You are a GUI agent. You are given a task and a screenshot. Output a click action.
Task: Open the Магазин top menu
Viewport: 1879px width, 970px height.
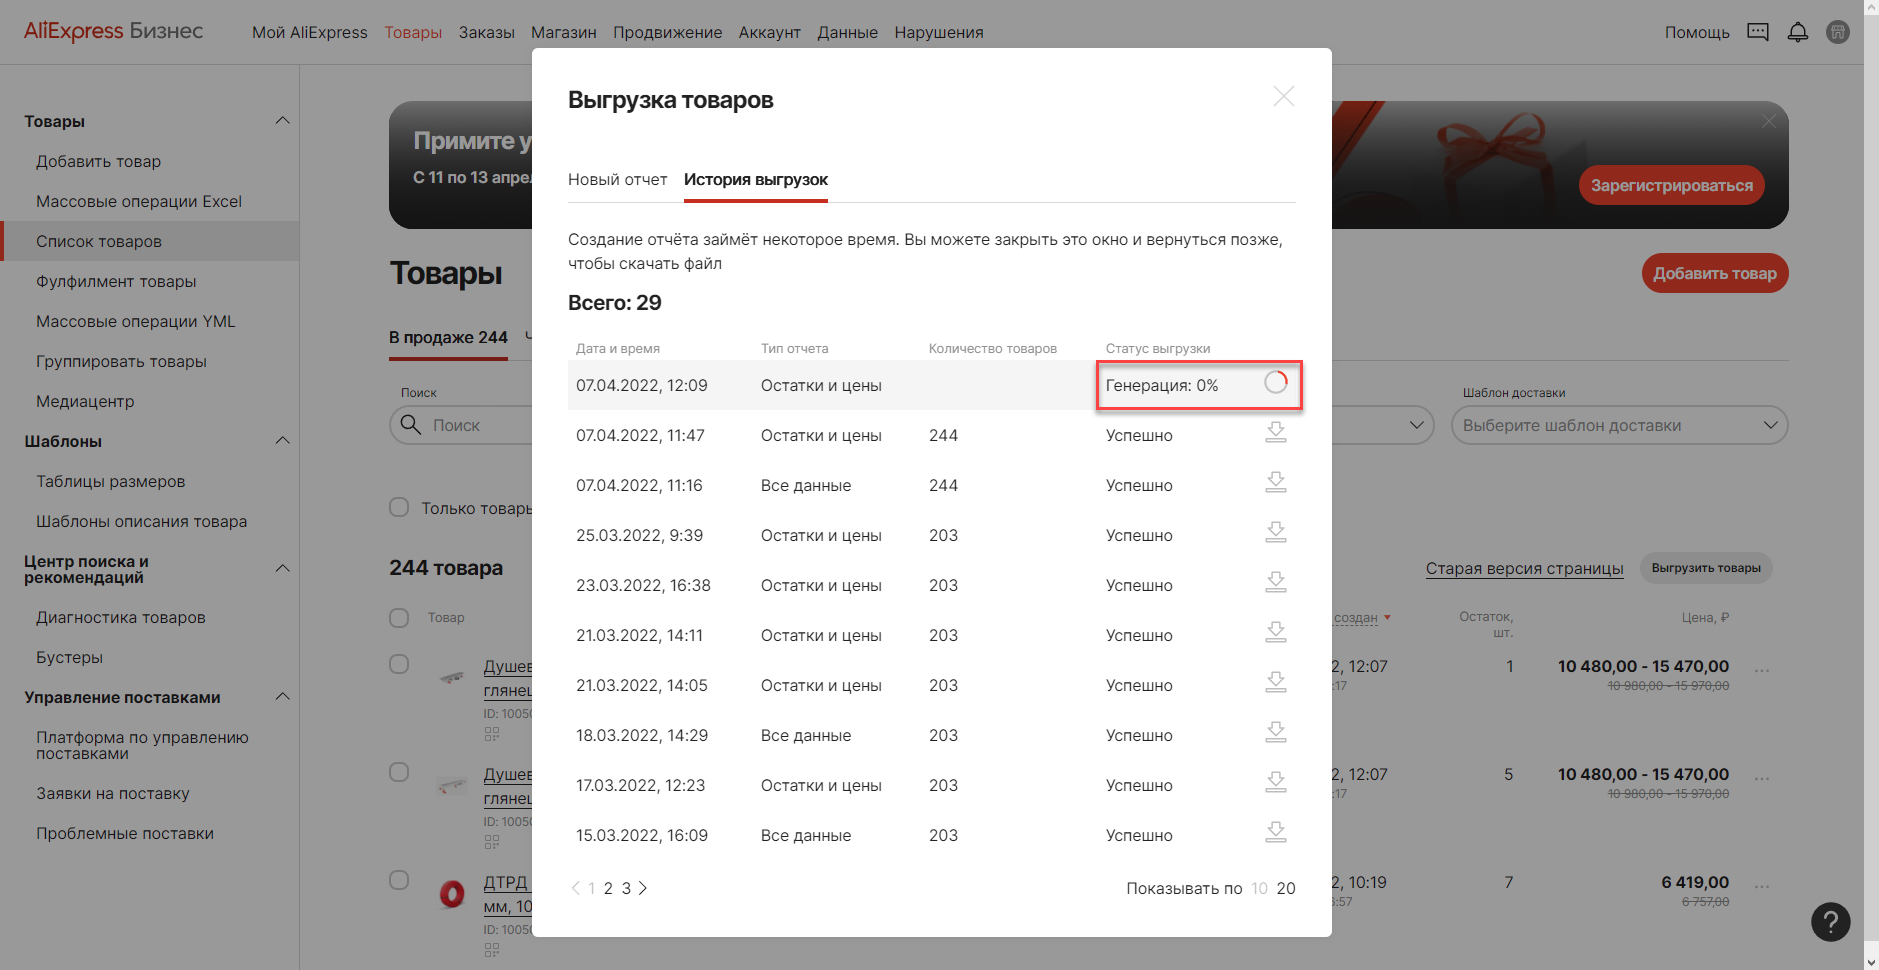tap(564, 32)
